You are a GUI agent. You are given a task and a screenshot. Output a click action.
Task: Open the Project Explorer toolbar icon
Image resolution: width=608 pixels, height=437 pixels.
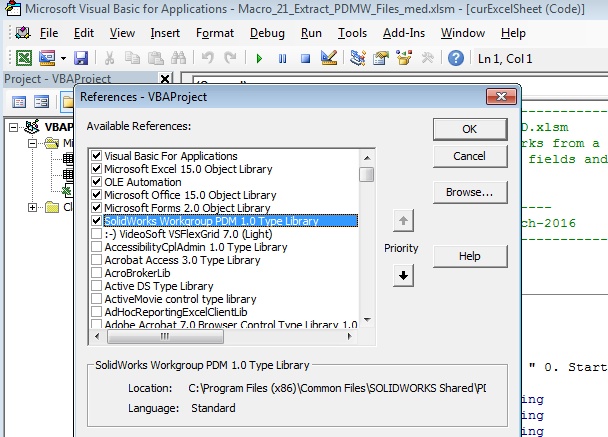click(x=358, y=58)
